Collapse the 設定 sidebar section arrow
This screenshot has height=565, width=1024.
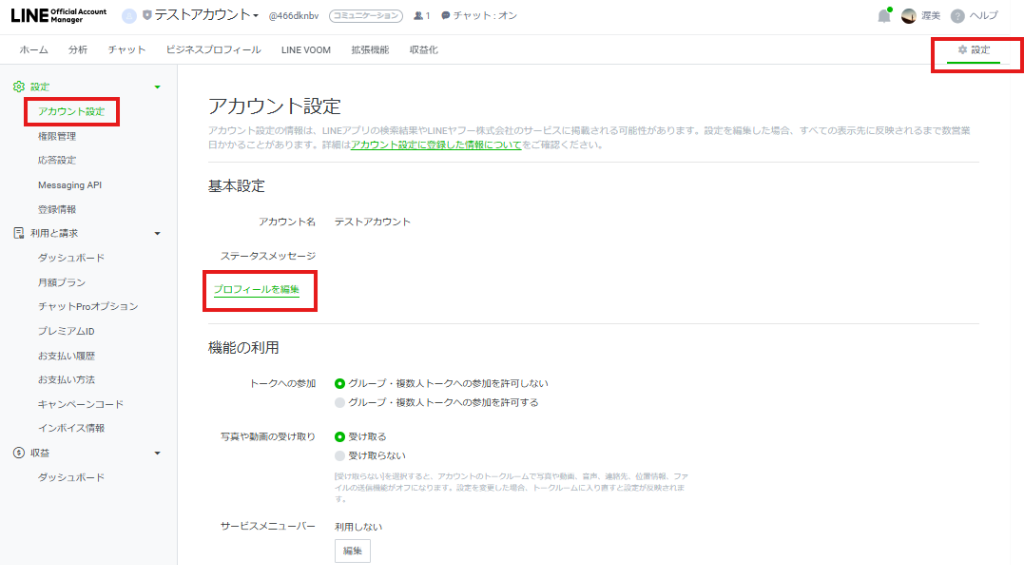click(157, 87)
